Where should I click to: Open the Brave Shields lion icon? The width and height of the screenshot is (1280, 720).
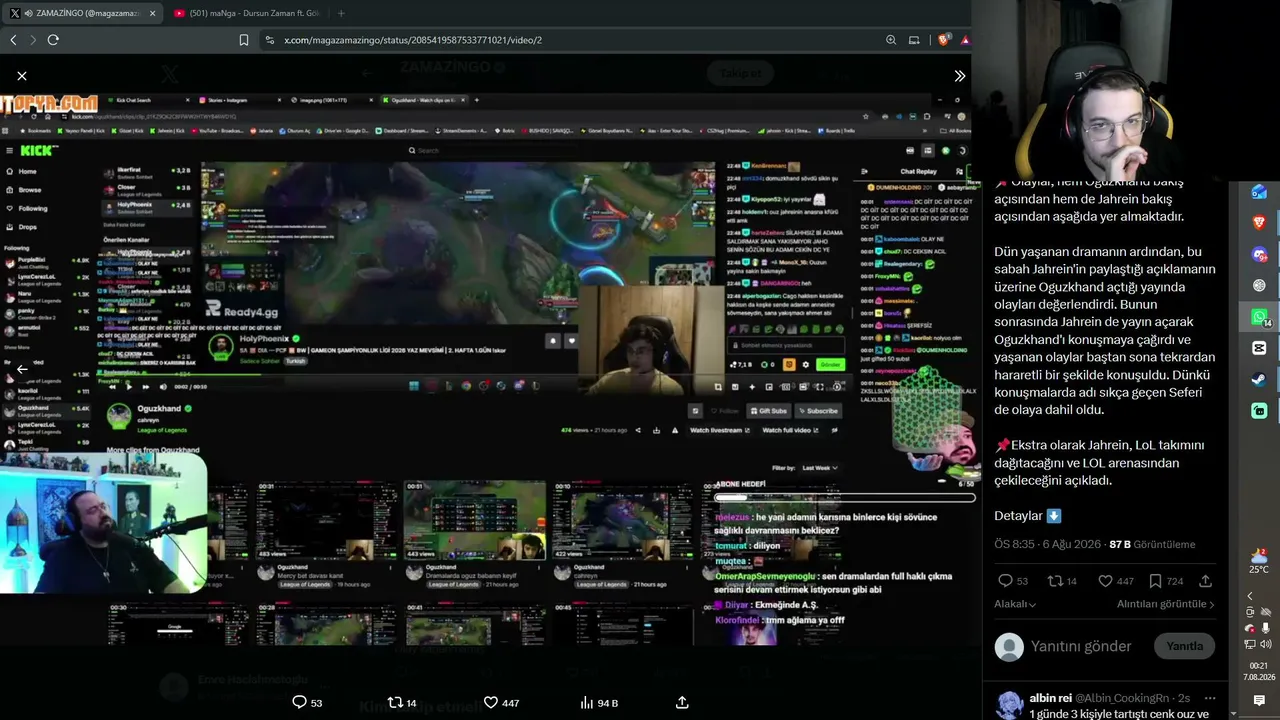point(945,40)
